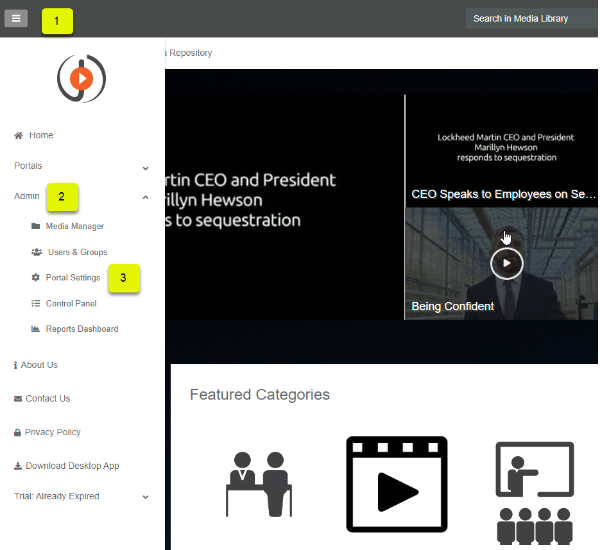
Task: Type in the Search in Media Library field
Action: (x=530, y=19)
